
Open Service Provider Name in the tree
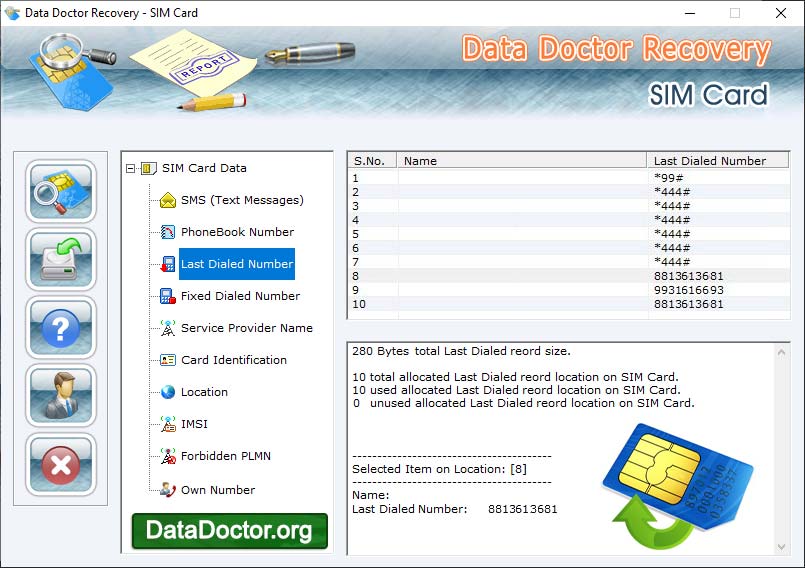pyautogui.click(x=246, y=328)
